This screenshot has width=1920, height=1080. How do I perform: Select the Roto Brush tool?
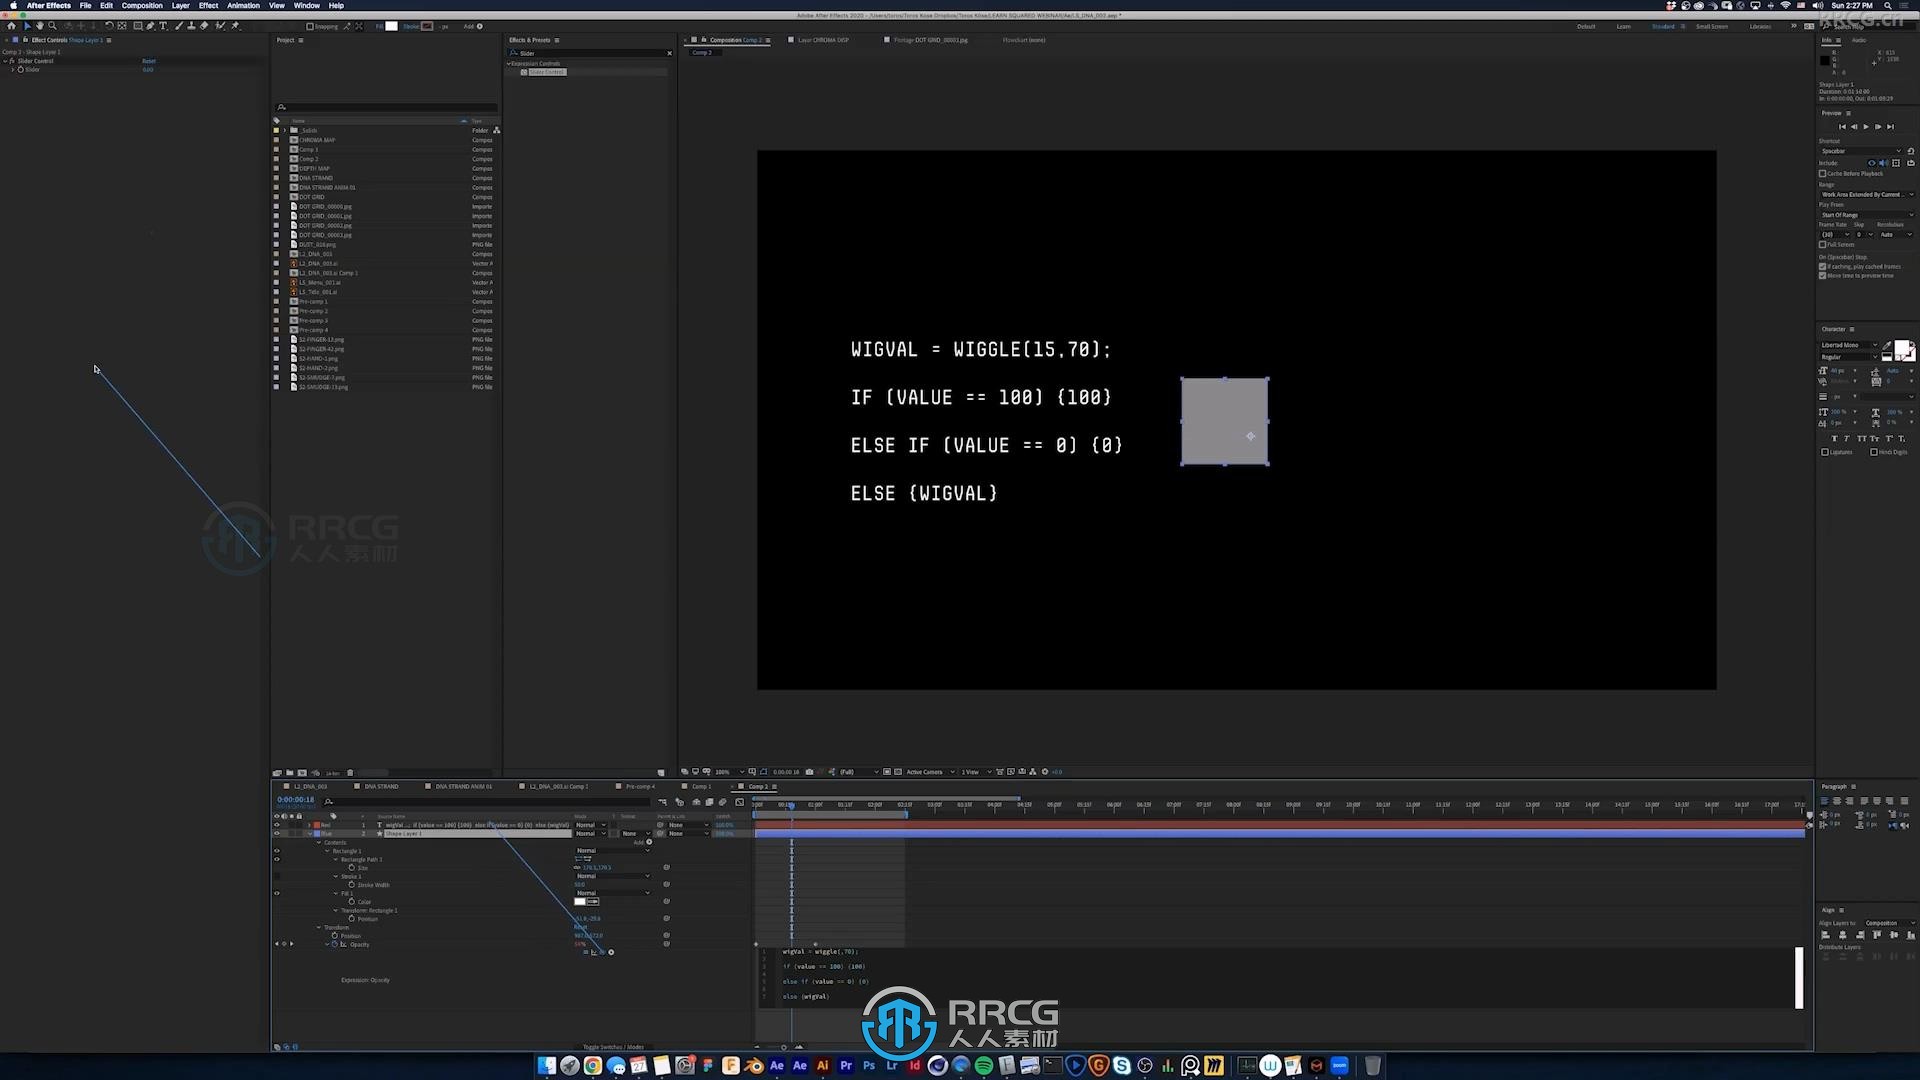coord(220,26)
